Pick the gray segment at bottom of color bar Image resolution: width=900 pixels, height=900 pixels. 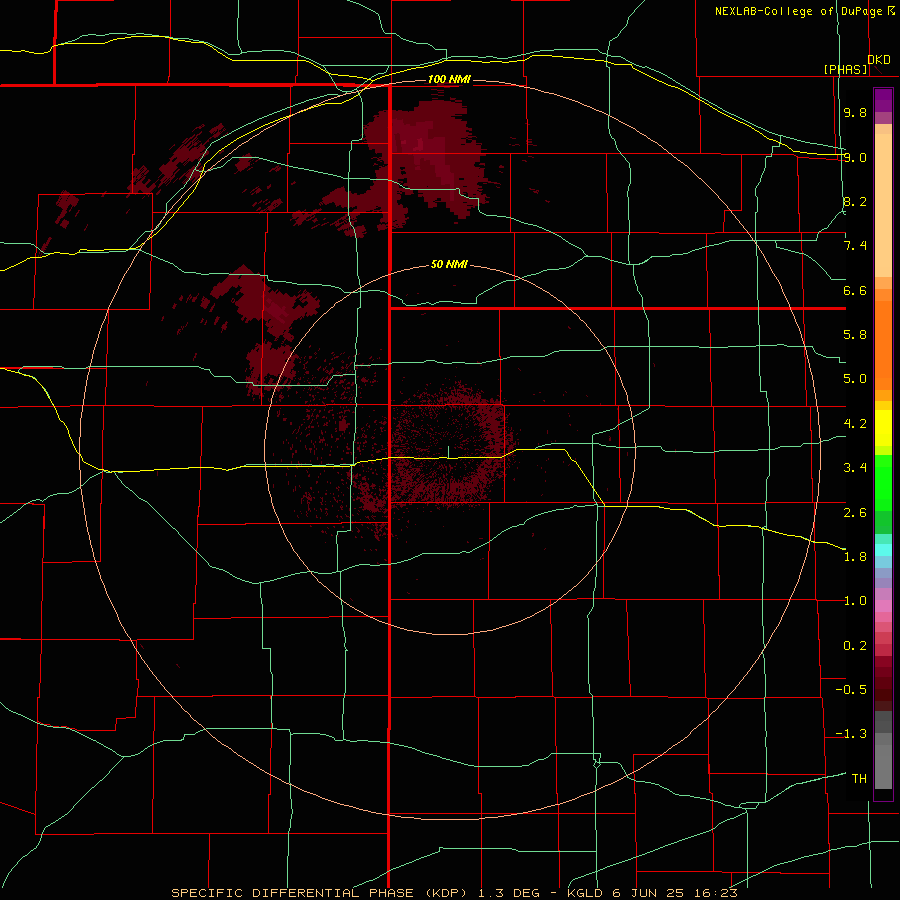click(x=883, y=767)
